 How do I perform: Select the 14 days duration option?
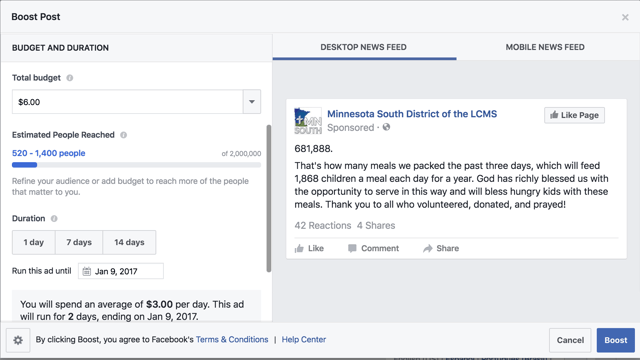click(129, 242)
